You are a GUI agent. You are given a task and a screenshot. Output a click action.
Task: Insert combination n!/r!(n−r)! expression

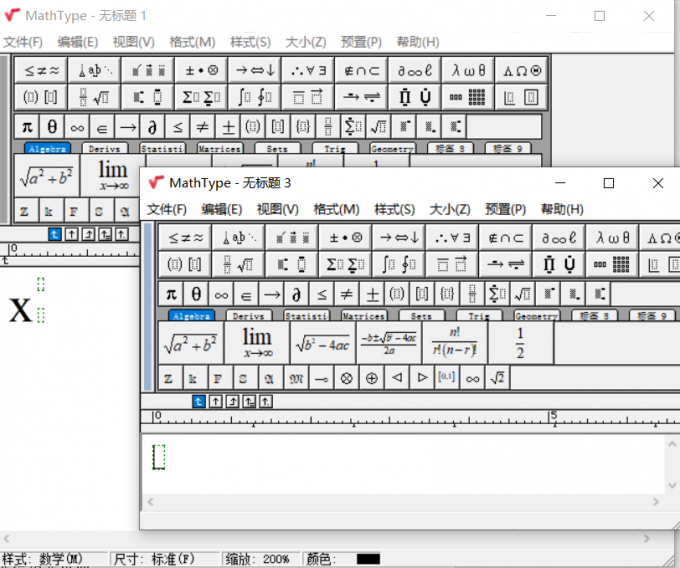pyautogui.click(x=455, y=343)
